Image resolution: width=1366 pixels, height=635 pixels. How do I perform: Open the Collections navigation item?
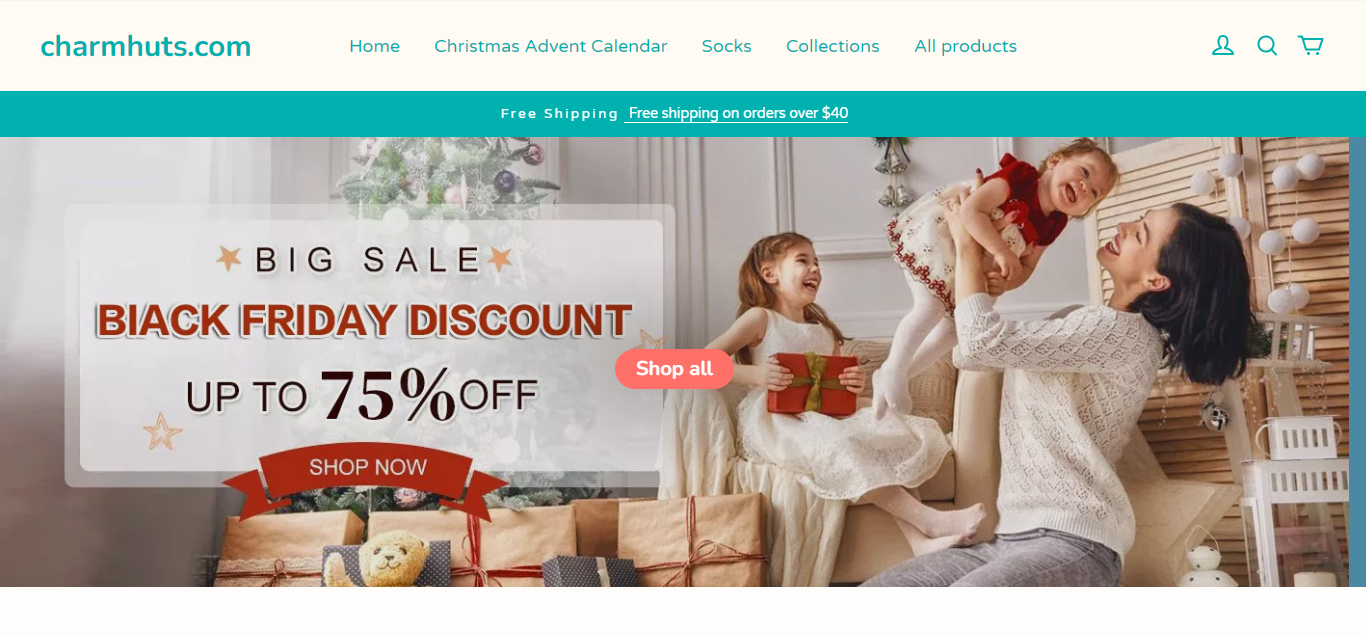point(832,46)
